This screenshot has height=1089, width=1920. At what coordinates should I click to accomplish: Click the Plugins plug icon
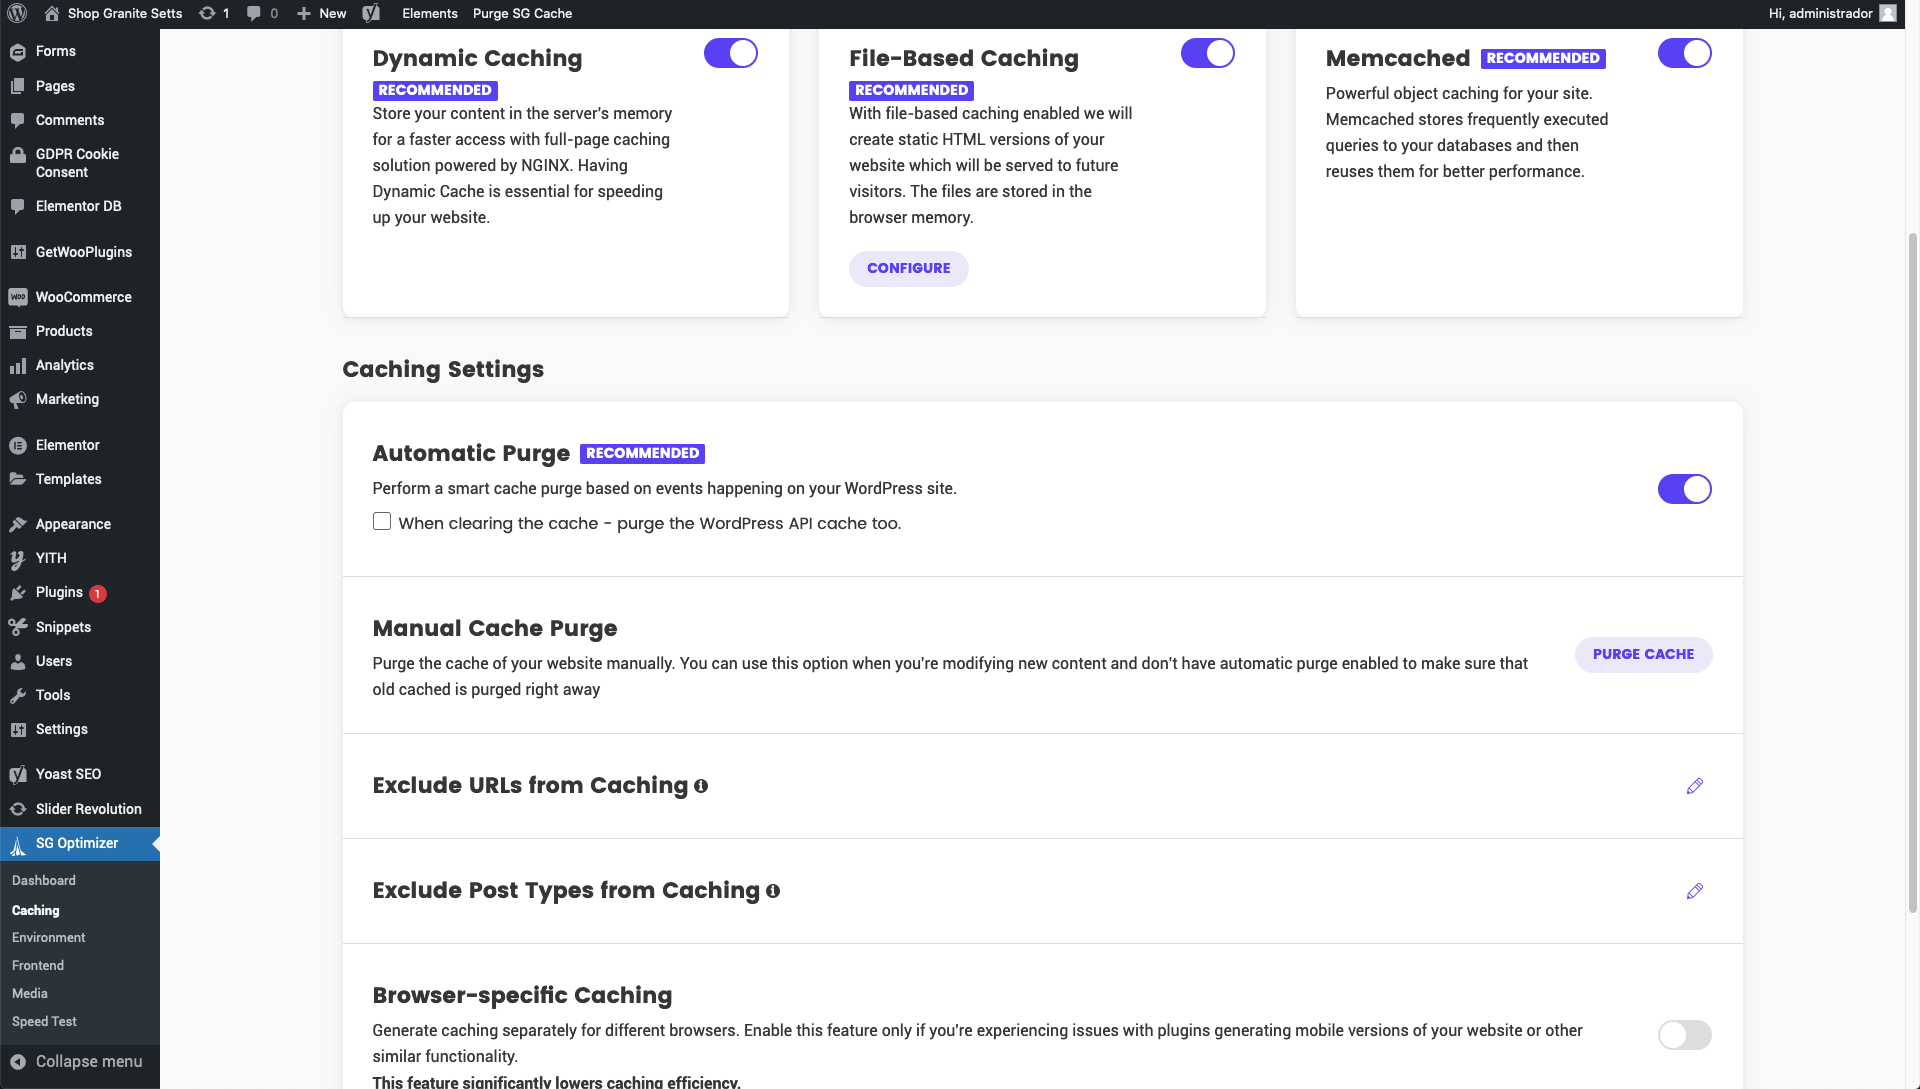click(18, 593)
